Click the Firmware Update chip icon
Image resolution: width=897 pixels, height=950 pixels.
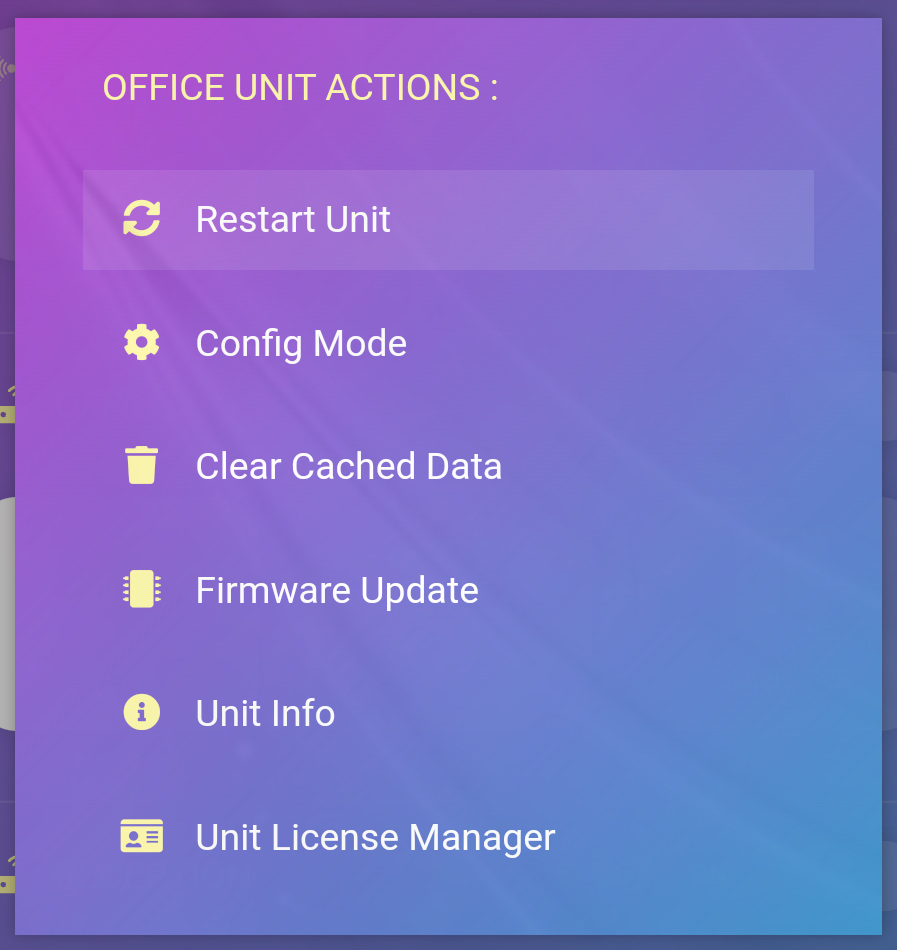[141, 589]
